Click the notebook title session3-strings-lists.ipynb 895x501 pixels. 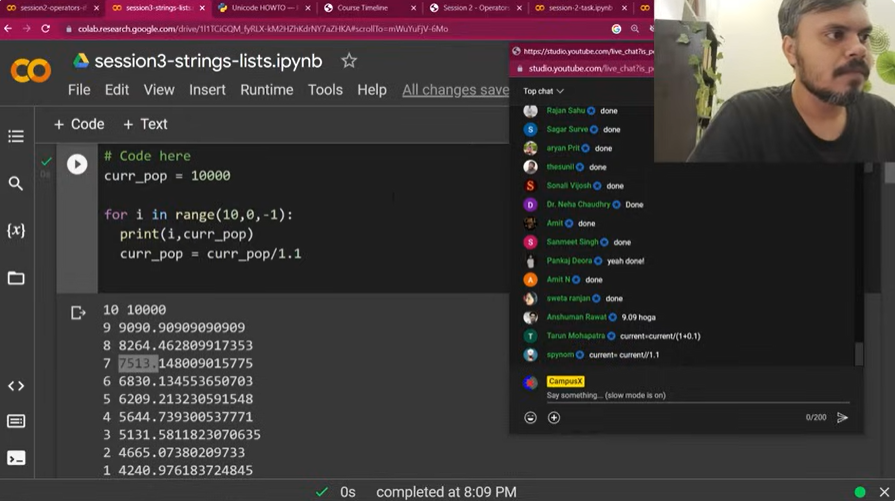click(x=208, y=61)
